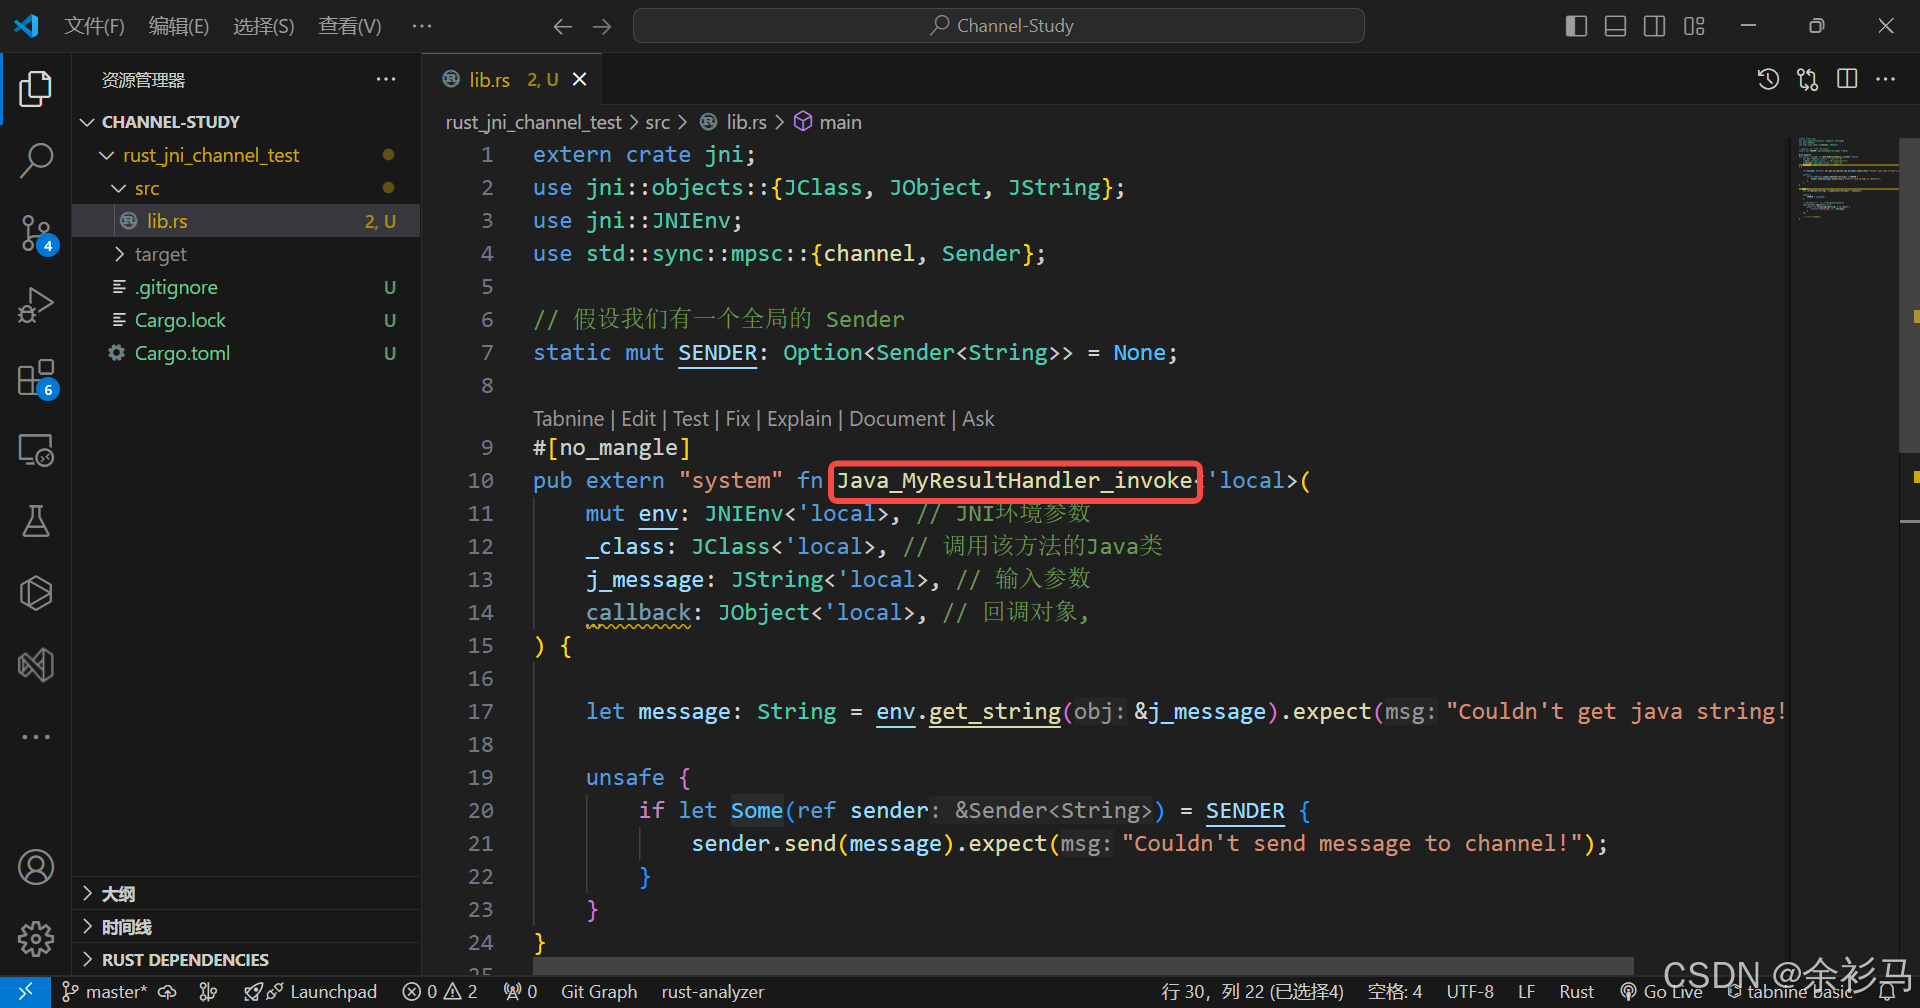Screen dimensions: 1920x1008
Task: Open the Testing flask view
Action: [x=36, y=521]
